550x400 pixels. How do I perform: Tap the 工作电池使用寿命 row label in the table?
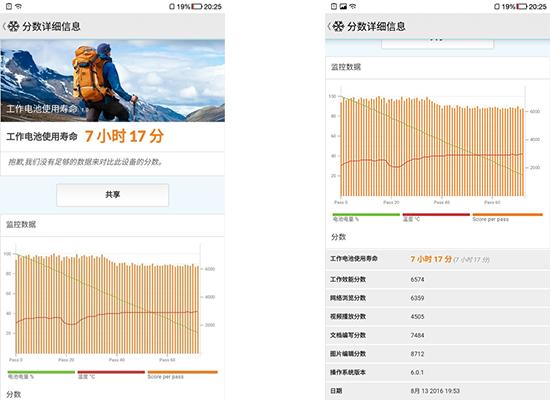point(354,259)
